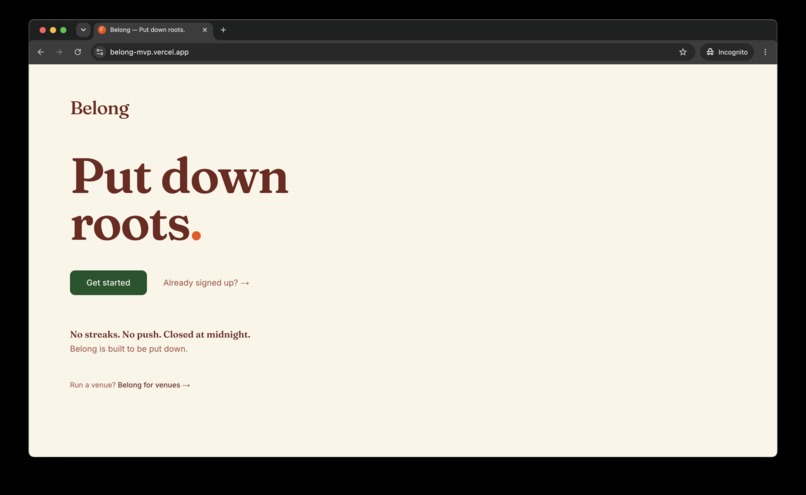Open site information icon in address bar

[100, 52]
